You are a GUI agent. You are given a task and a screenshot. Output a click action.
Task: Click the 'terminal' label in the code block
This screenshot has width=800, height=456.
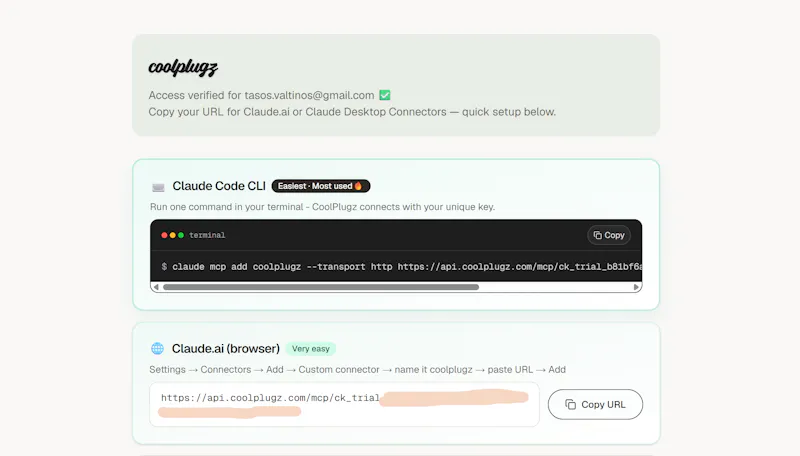[x=207, y=235]
